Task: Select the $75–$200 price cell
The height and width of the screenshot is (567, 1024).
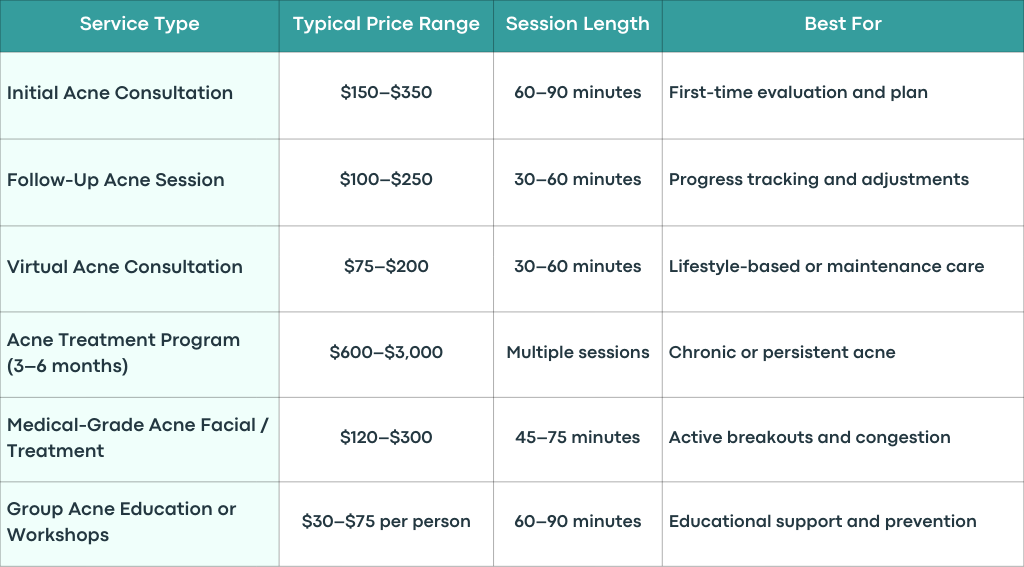Action: click(x=386, y=266)
